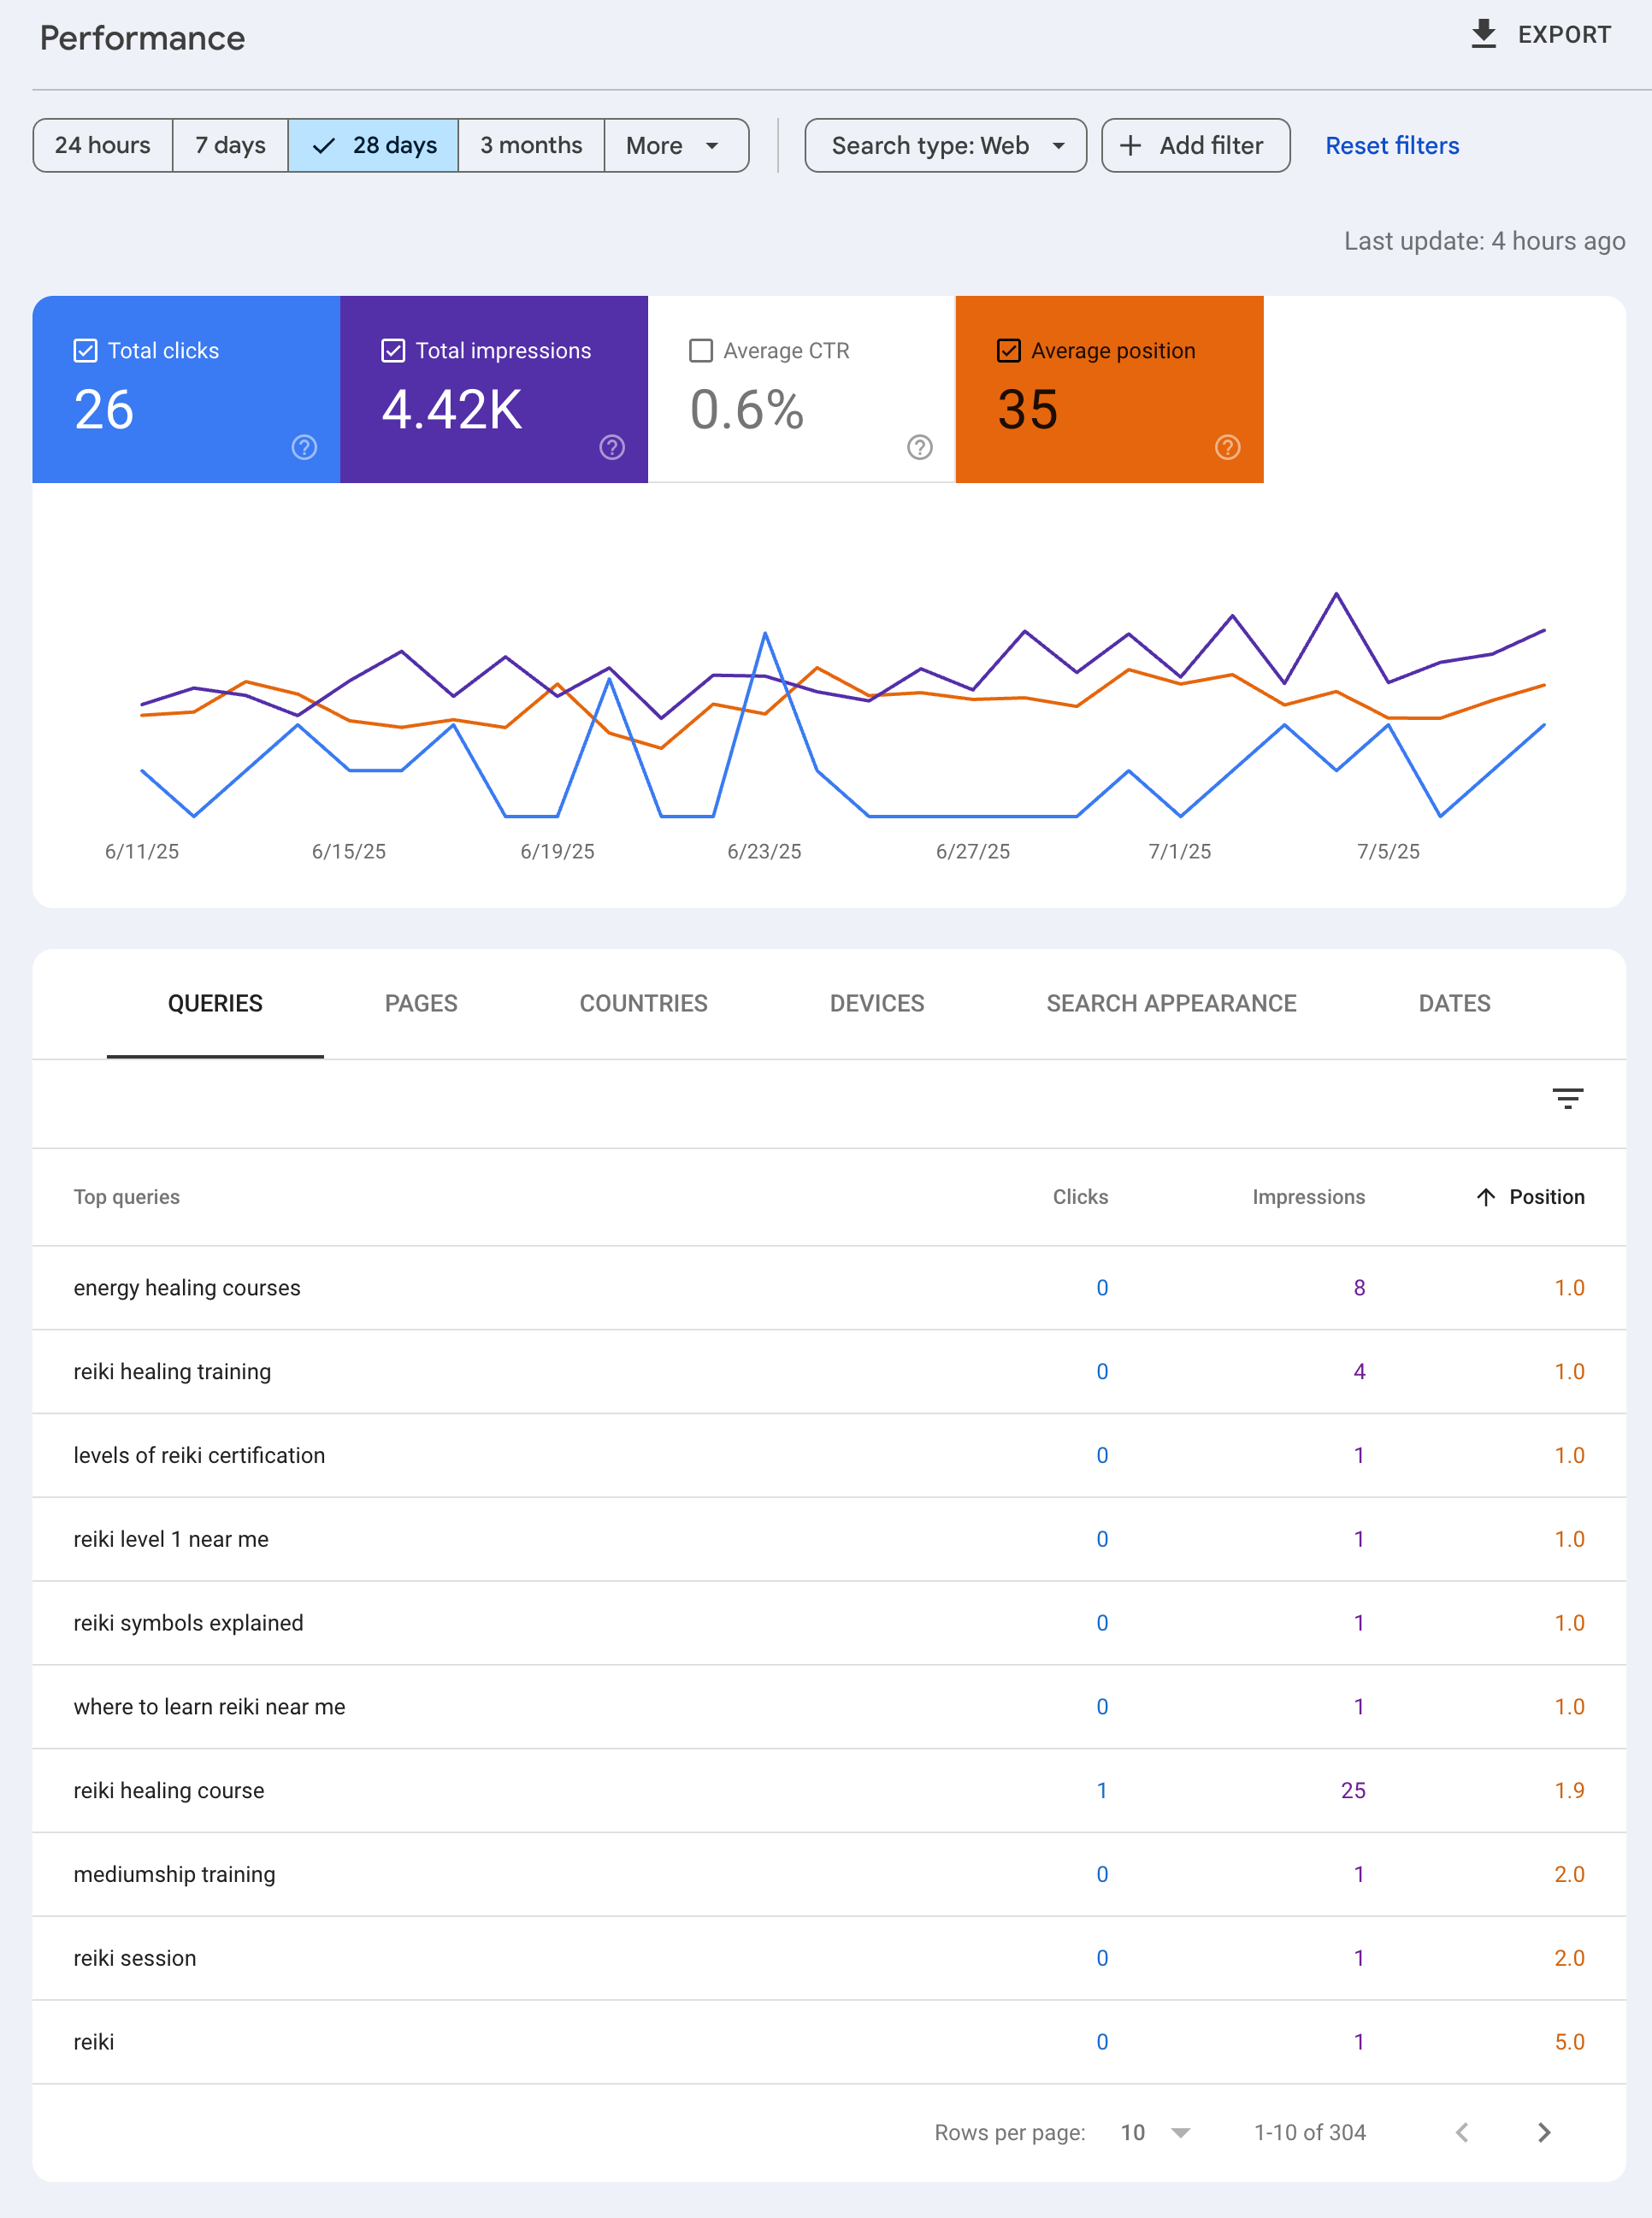Enable Average CTR checkbox
The height and width of the screenshot is (2218, 1652).
[702, 351]
